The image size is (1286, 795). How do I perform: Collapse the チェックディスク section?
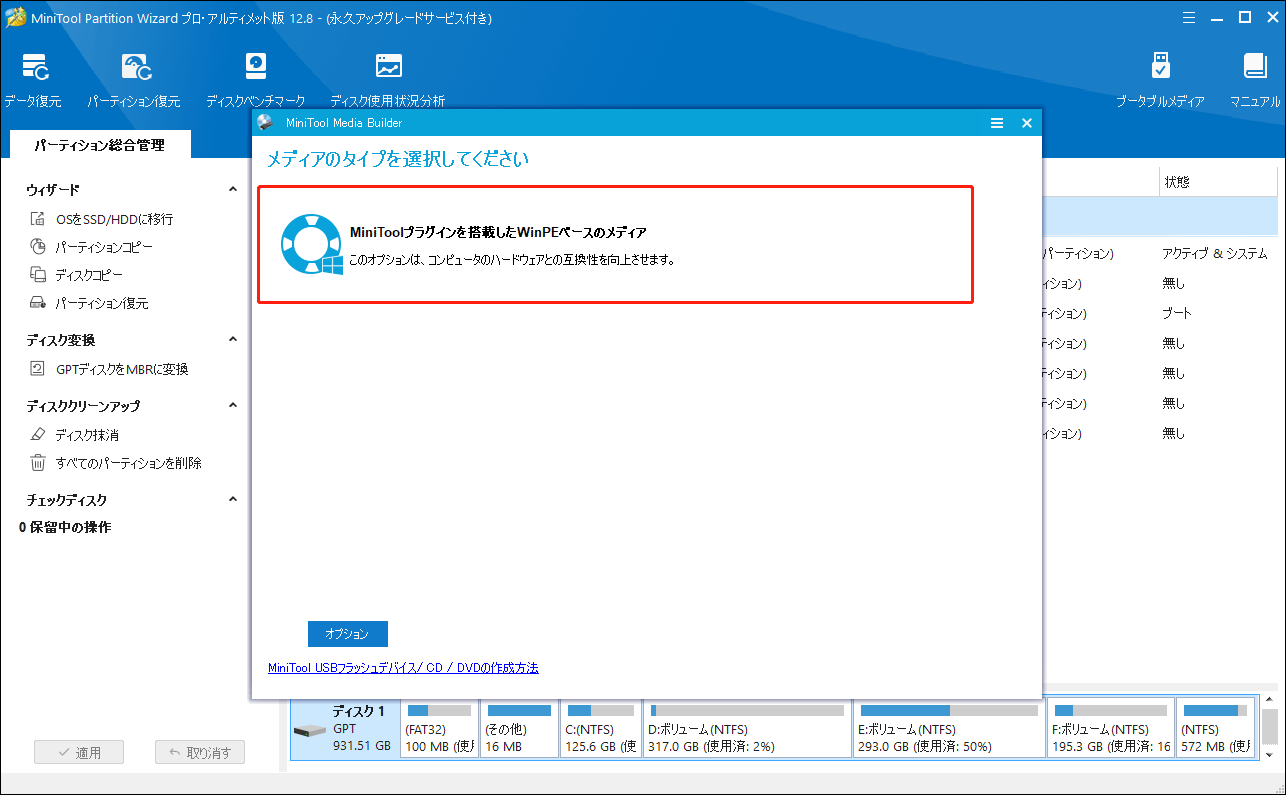(x=233, y=499)
